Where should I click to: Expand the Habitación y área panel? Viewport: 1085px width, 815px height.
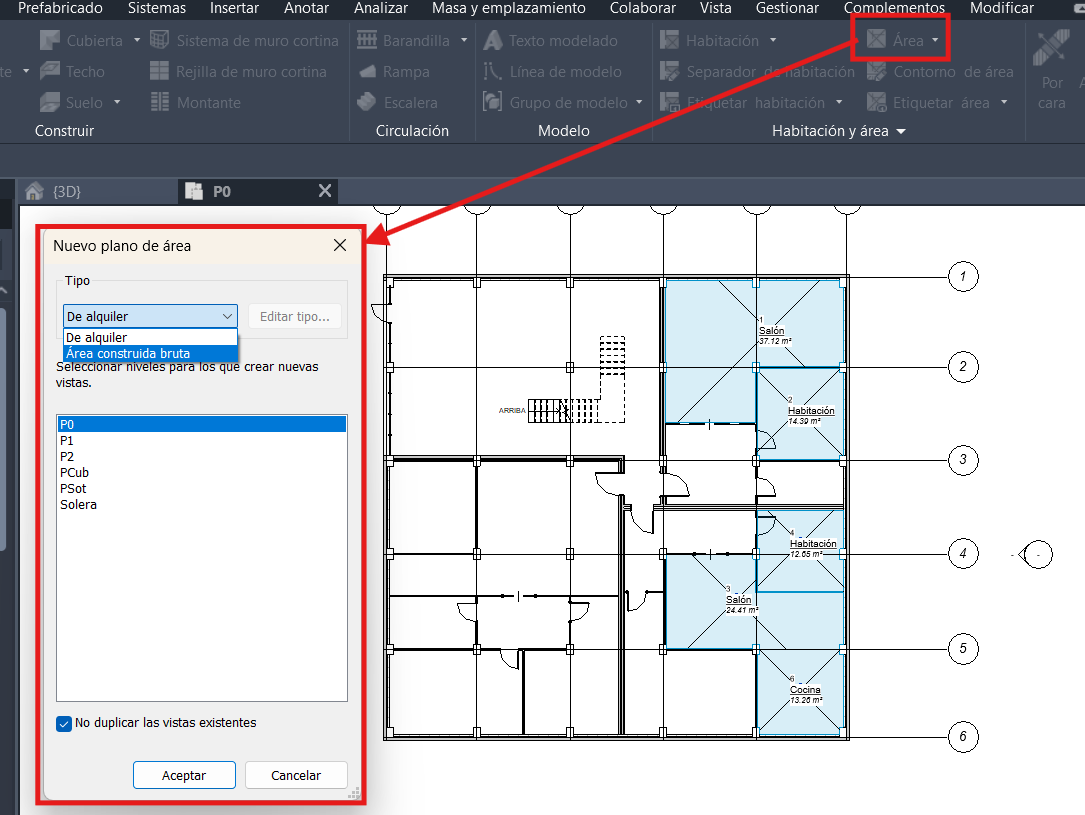[x=901, y=132]
